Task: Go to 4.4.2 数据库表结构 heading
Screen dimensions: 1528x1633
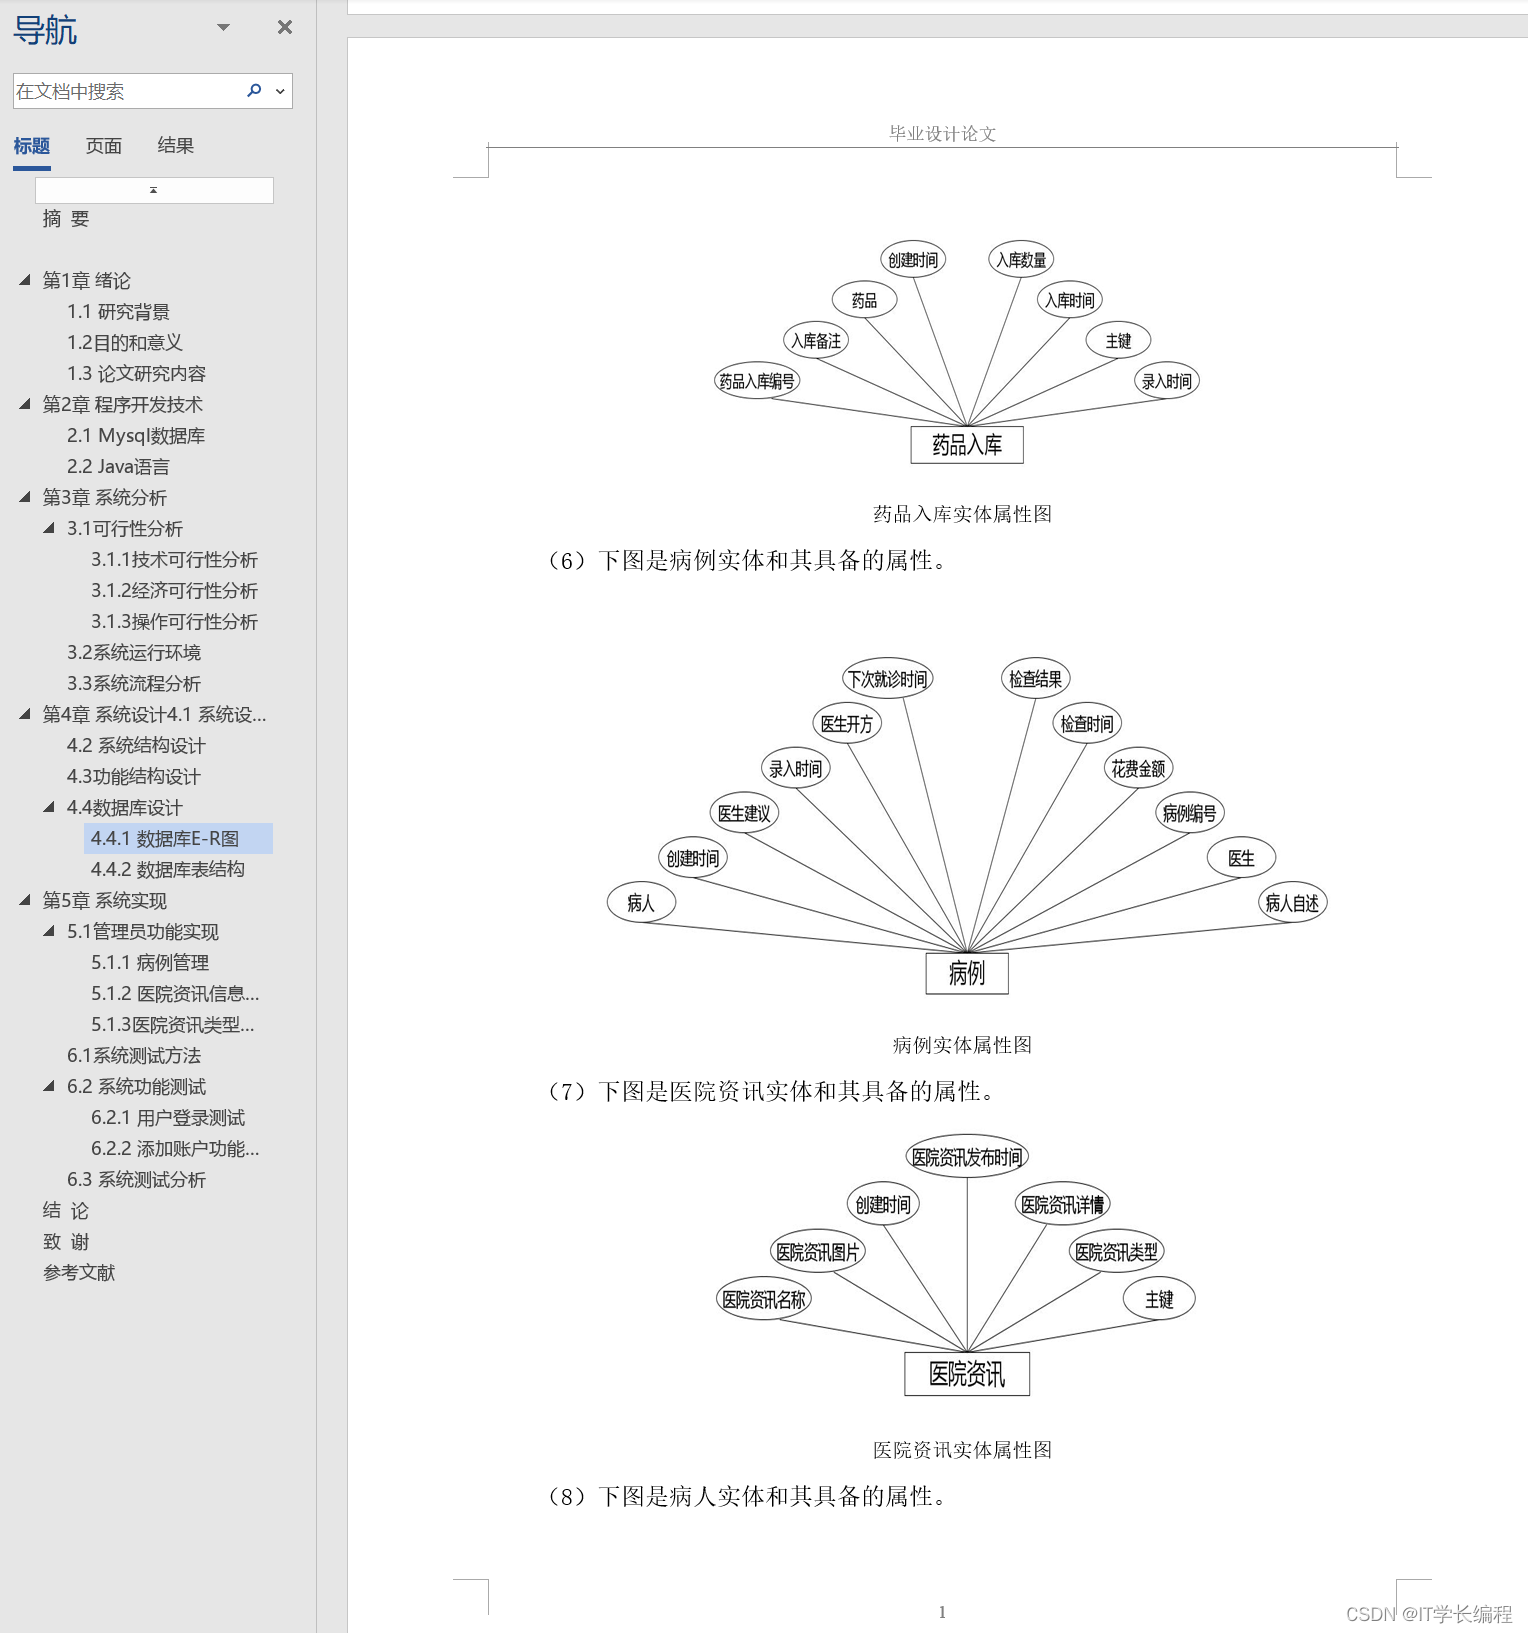Action: pos(167,870)
